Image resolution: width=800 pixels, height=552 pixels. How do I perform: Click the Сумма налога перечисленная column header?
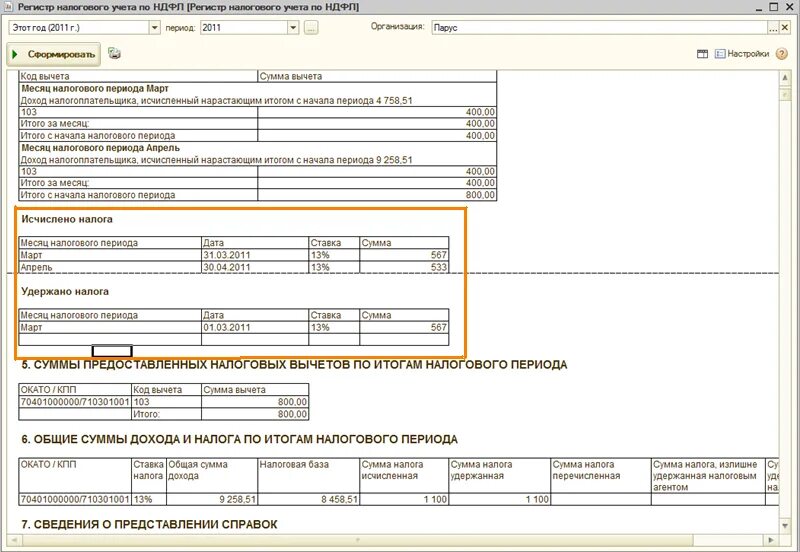(x=601, y=475)
